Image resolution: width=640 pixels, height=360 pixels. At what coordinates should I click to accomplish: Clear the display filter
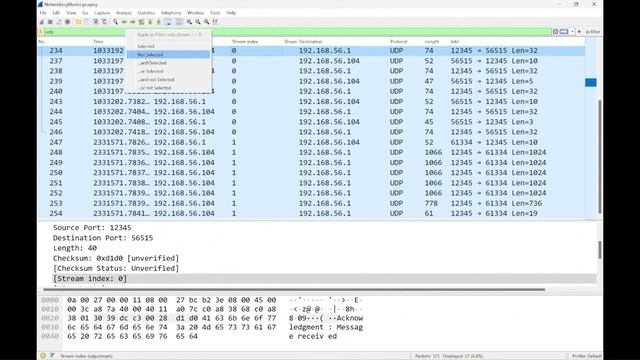[555, 31]
